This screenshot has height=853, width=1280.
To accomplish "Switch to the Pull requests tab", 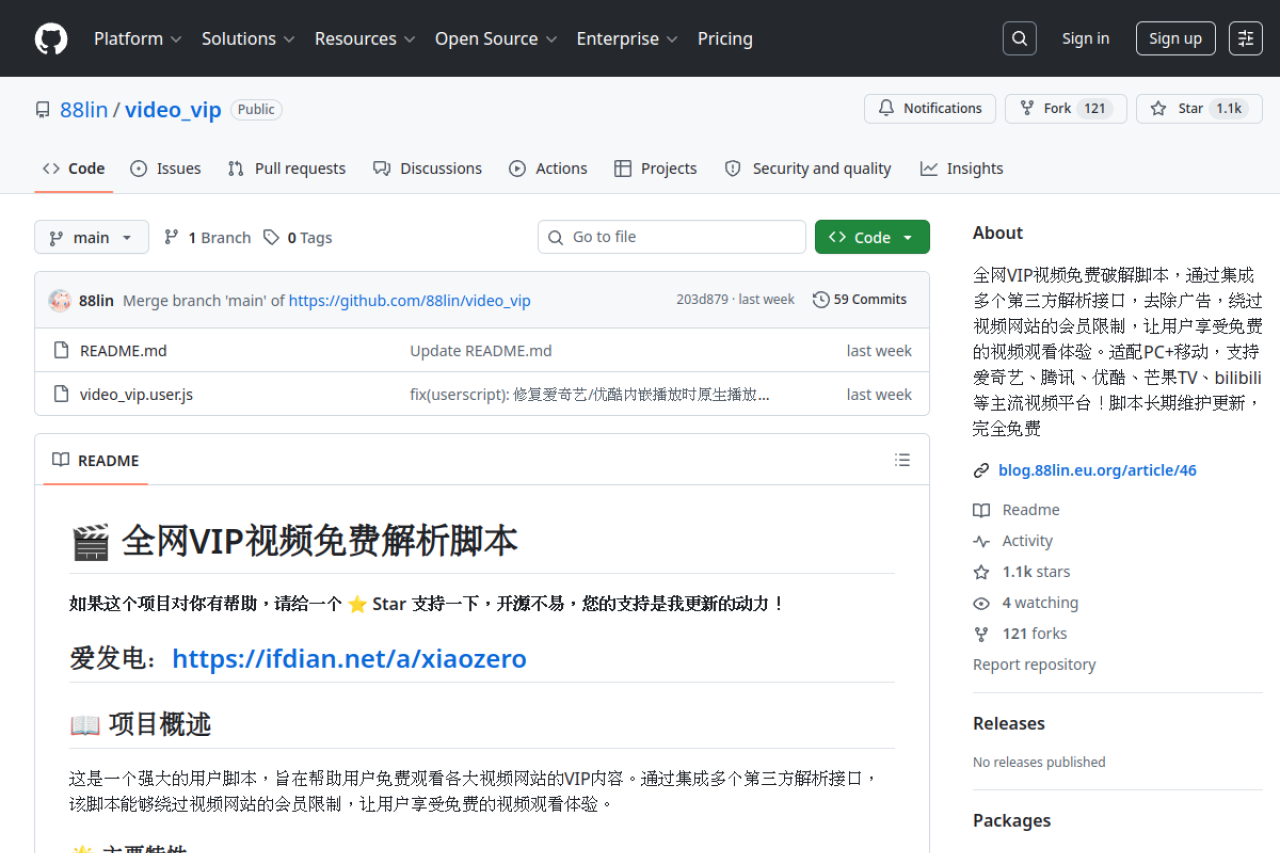I will pos(287,168).
